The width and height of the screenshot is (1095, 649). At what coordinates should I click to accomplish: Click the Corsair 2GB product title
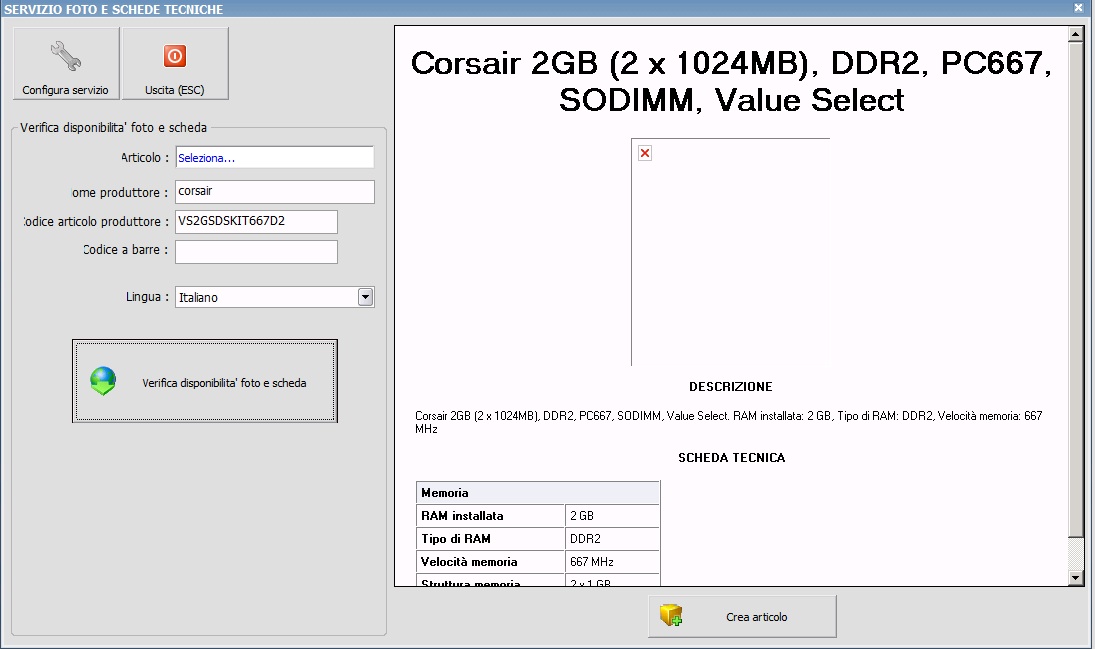click(x=731, y=81)
